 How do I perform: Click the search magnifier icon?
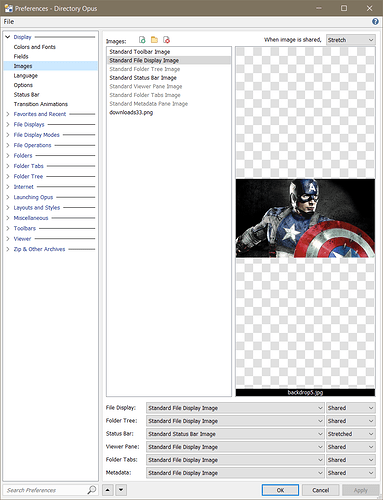coord(91,490)
